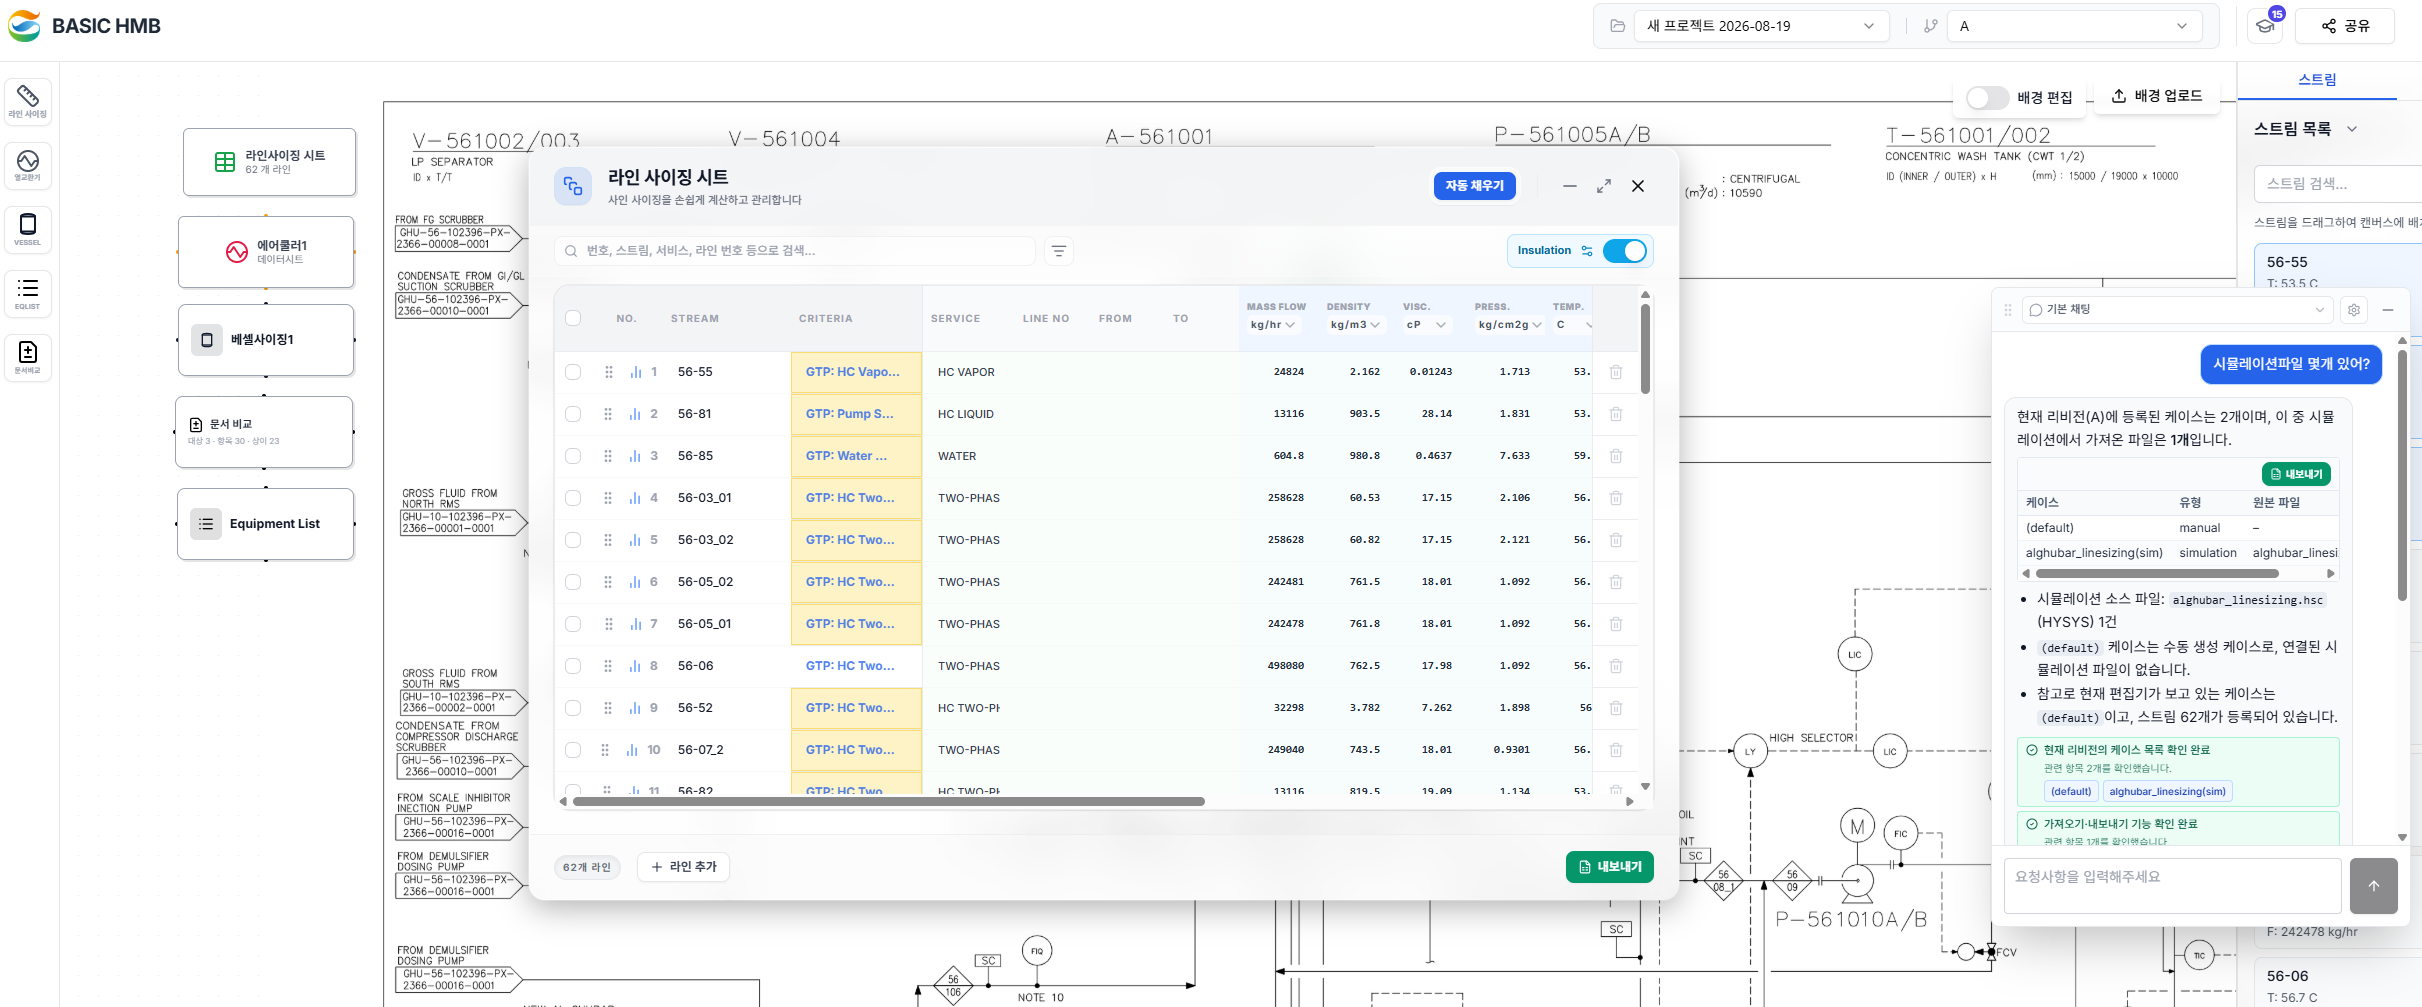This screenshot has width=2422, height=1007.
Task: Open chat settings gear icon
Action: coord(2354,310)
